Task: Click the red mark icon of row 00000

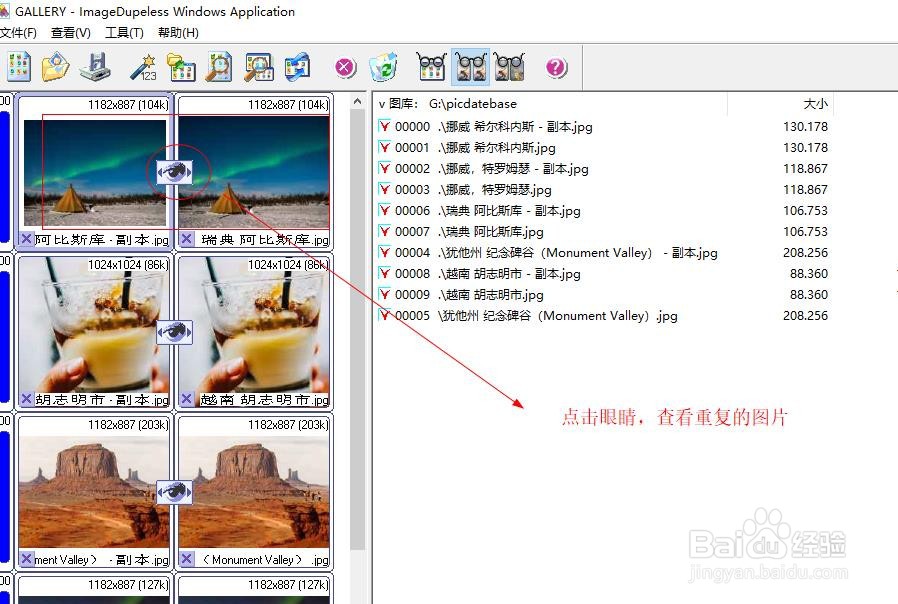Action: tap(384, 126)
